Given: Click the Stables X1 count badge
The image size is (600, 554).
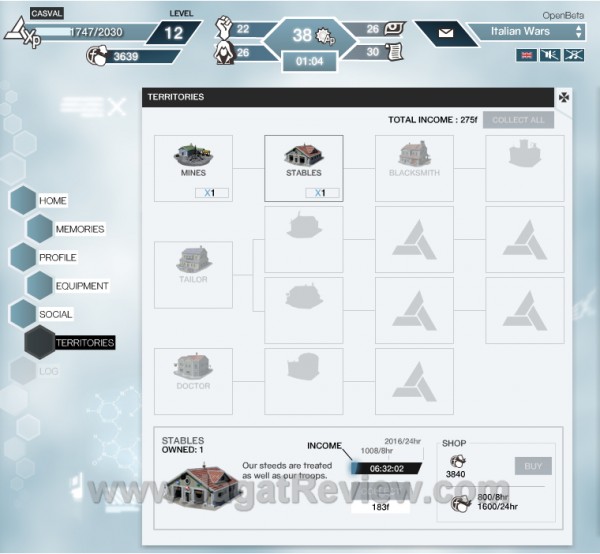Looking at the screenshot, I should pos(322,193).
